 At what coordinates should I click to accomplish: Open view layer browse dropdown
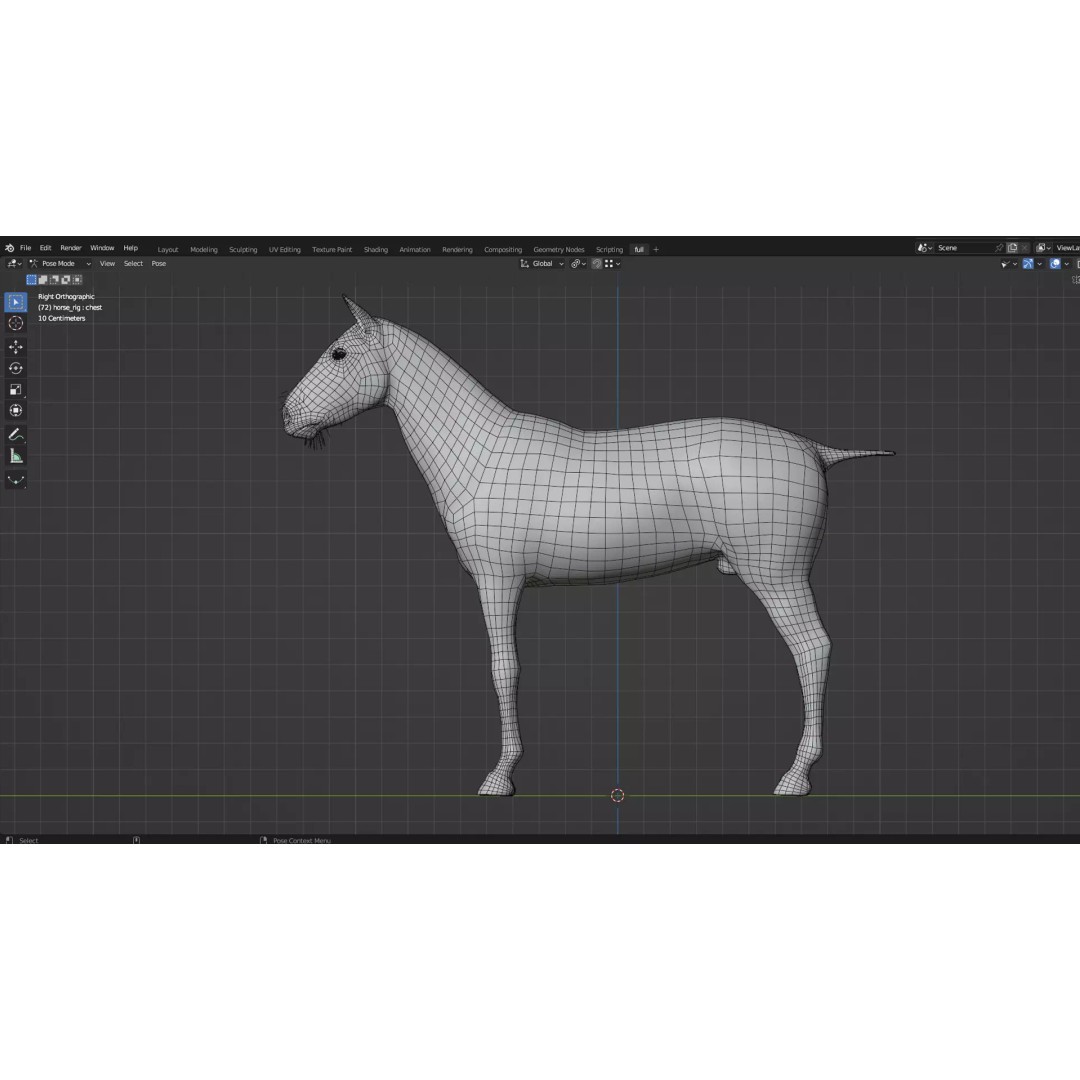click(x=1043, y=248)
